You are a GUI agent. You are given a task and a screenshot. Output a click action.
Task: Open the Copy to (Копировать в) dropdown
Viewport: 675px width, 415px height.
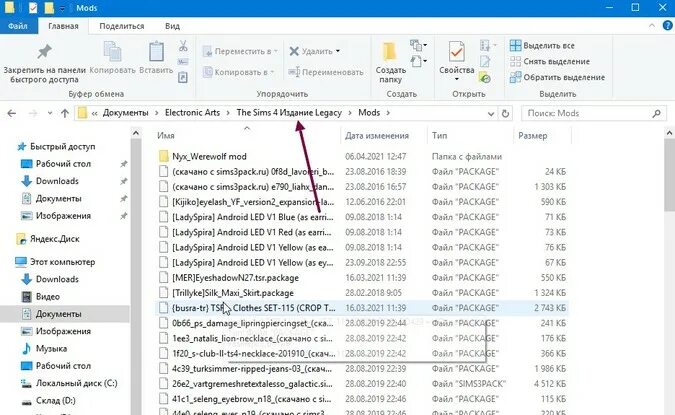point(239,72)
